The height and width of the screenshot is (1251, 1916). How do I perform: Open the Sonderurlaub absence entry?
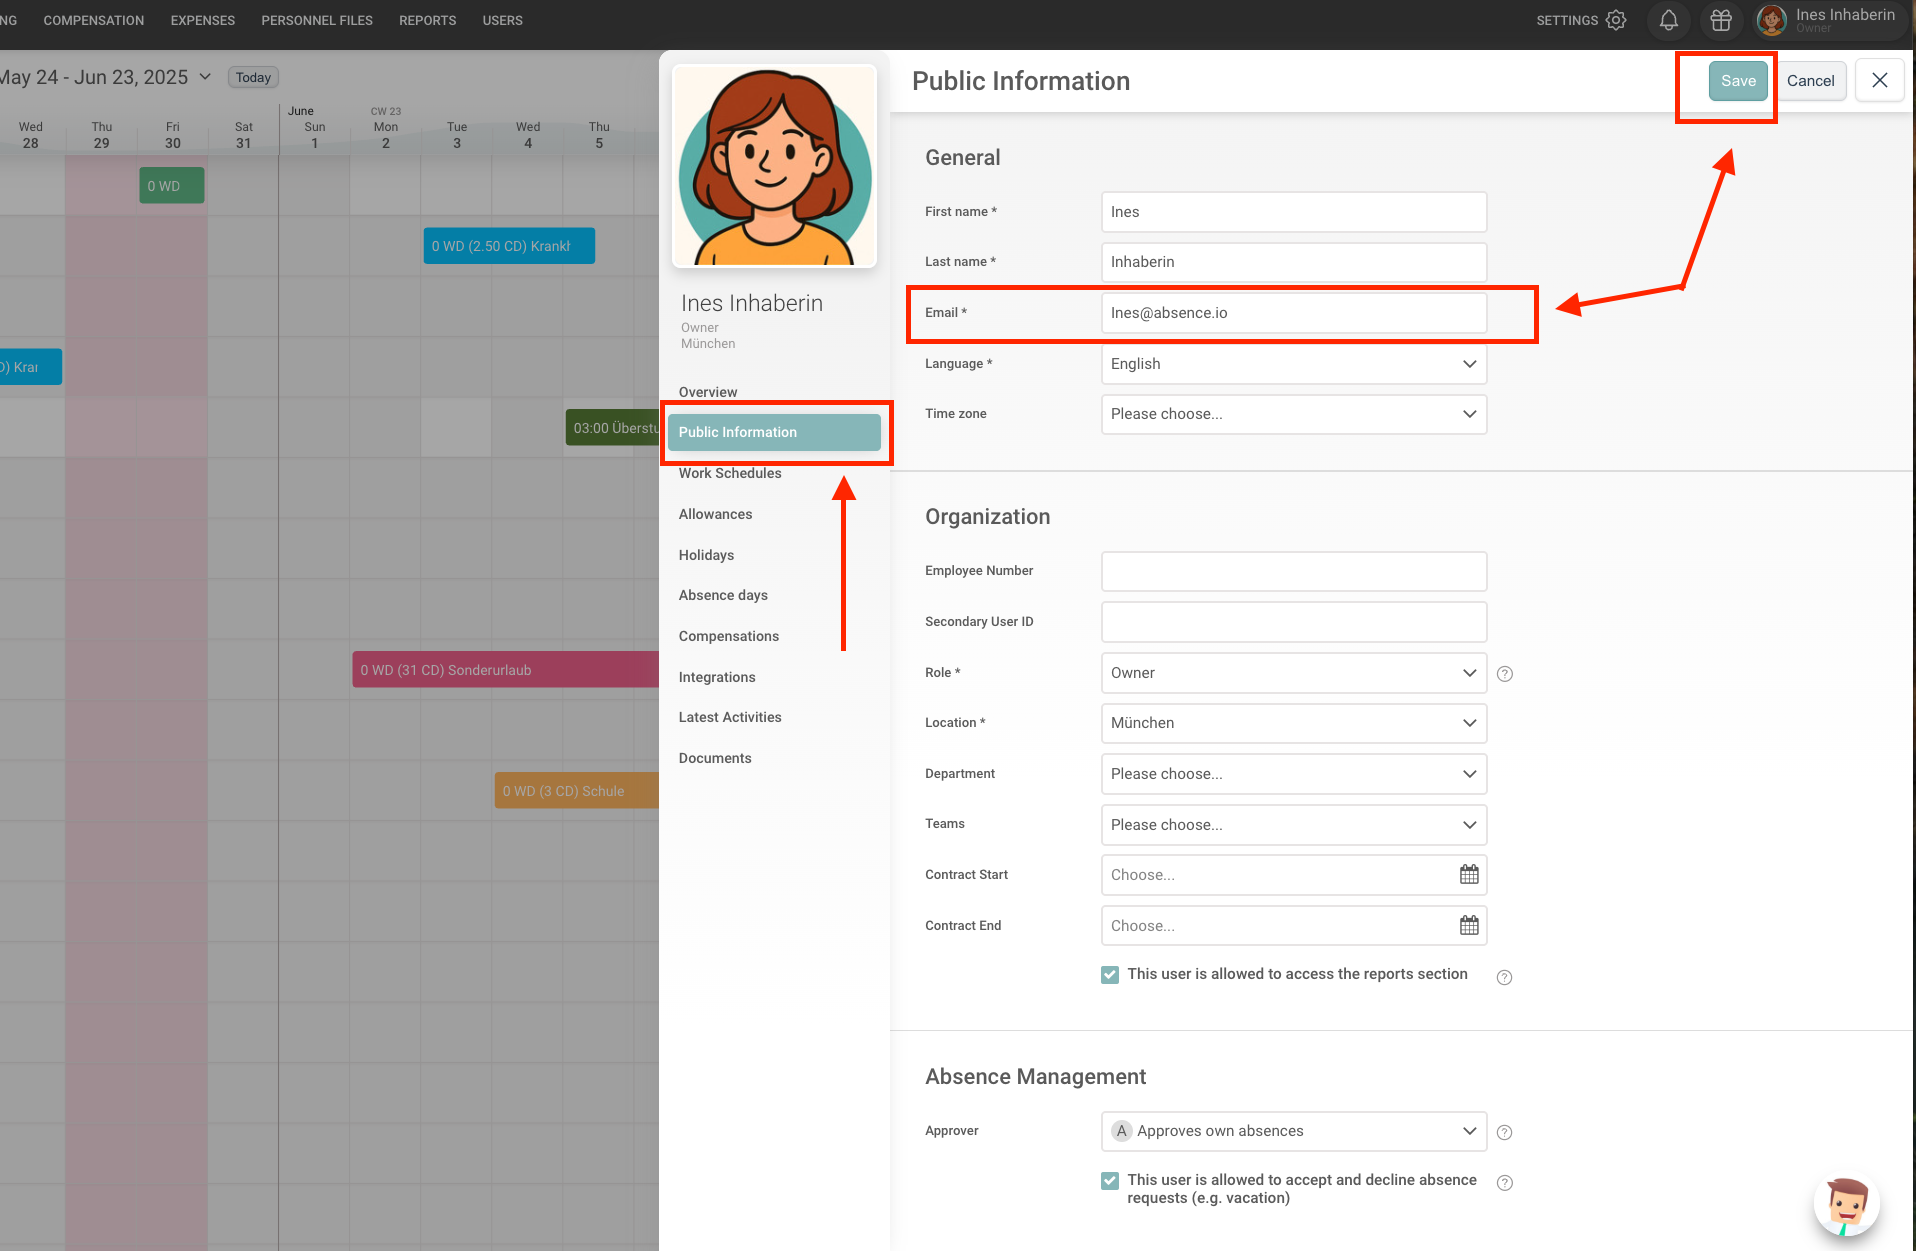(x=505, y=670)
